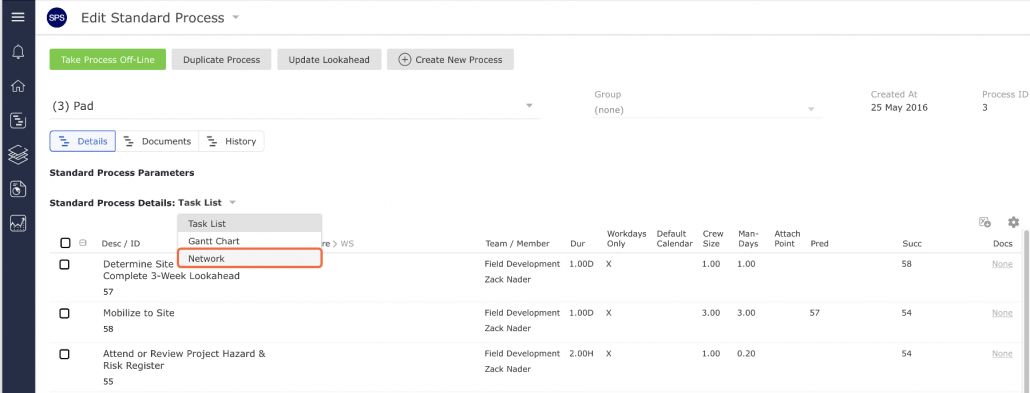This screenshot has height=393, width=1030.
Task: Open the task list icon in sidebar
Action: pyautogui.click(x=18, y=120)
